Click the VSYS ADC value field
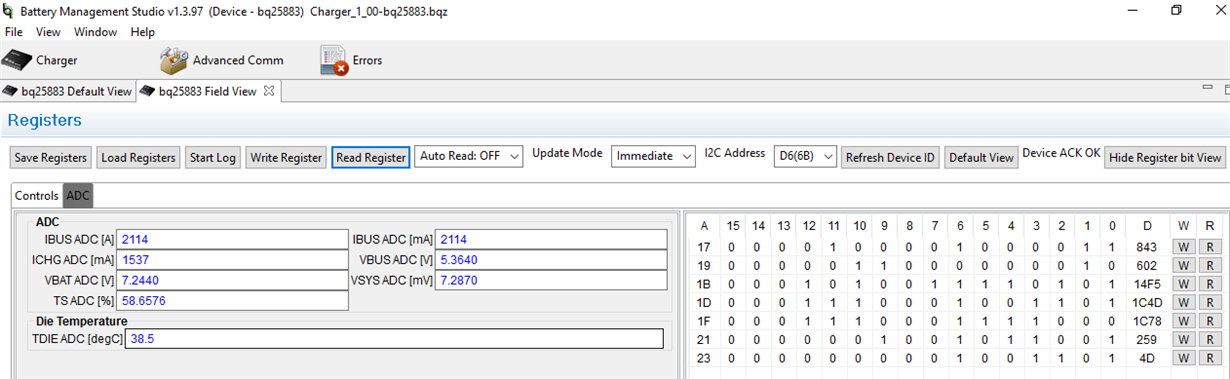This screenshot has width=1230, height=379. [x=551, y=280]
